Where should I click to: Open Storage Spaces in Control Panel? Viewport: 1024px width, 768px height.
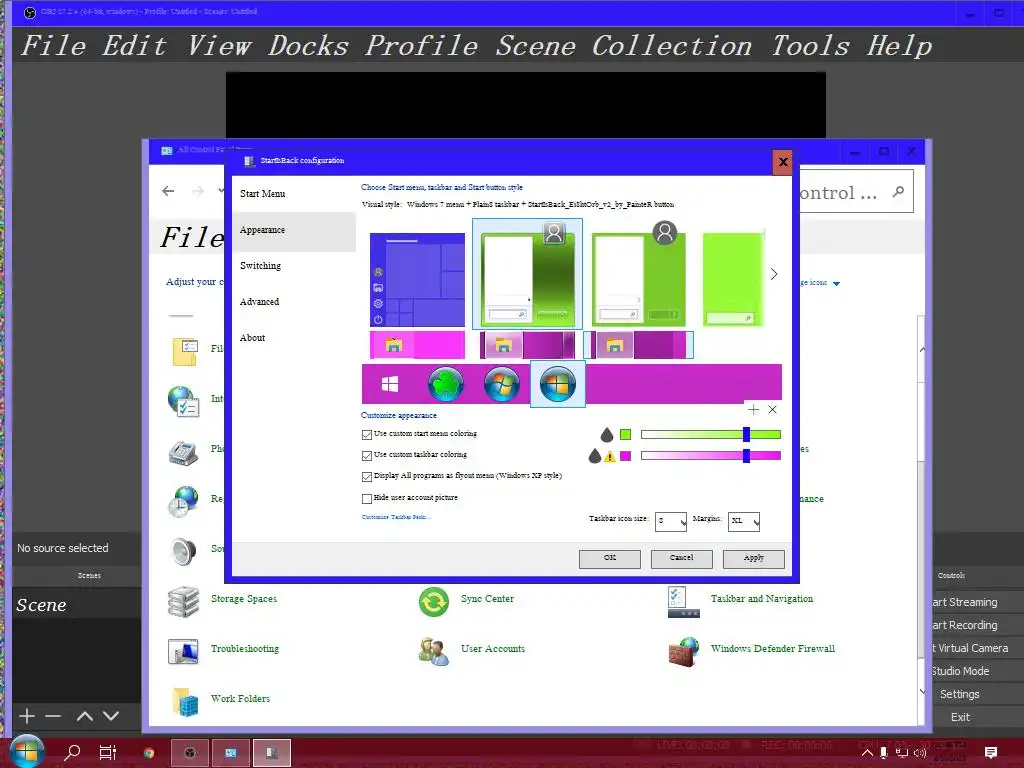[x=184, y=601]
